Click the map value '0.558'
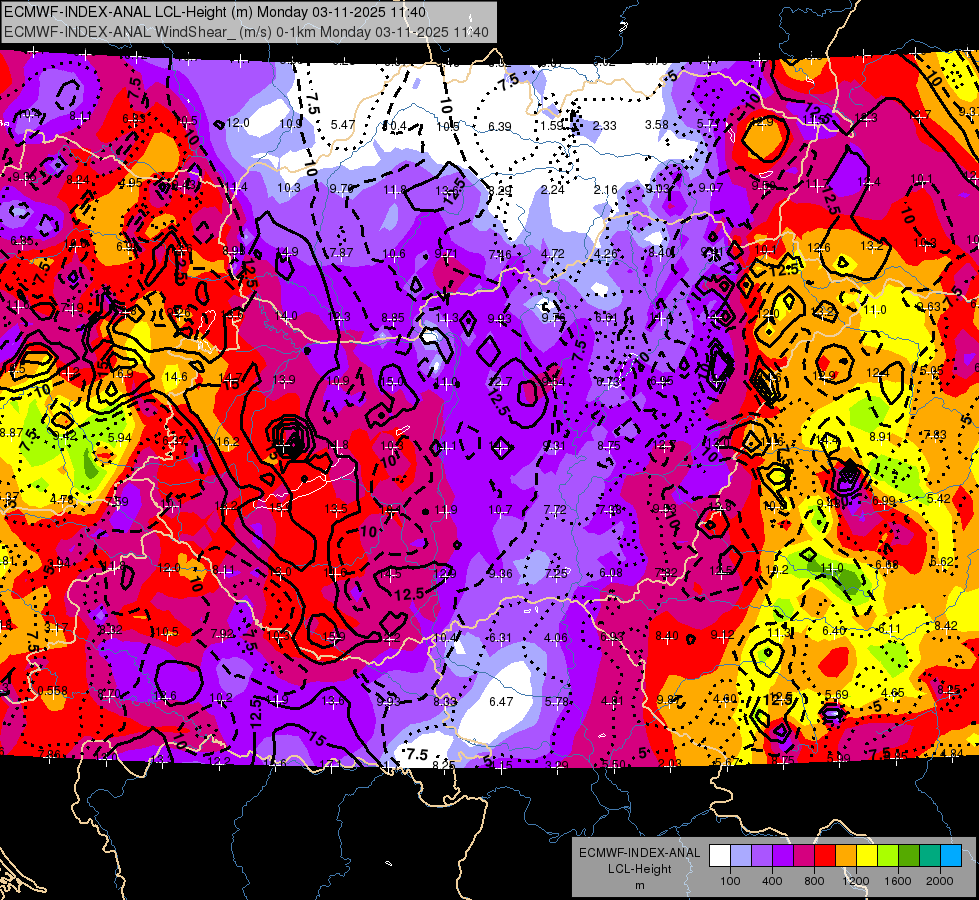979x900 pixels. [52, 690]
